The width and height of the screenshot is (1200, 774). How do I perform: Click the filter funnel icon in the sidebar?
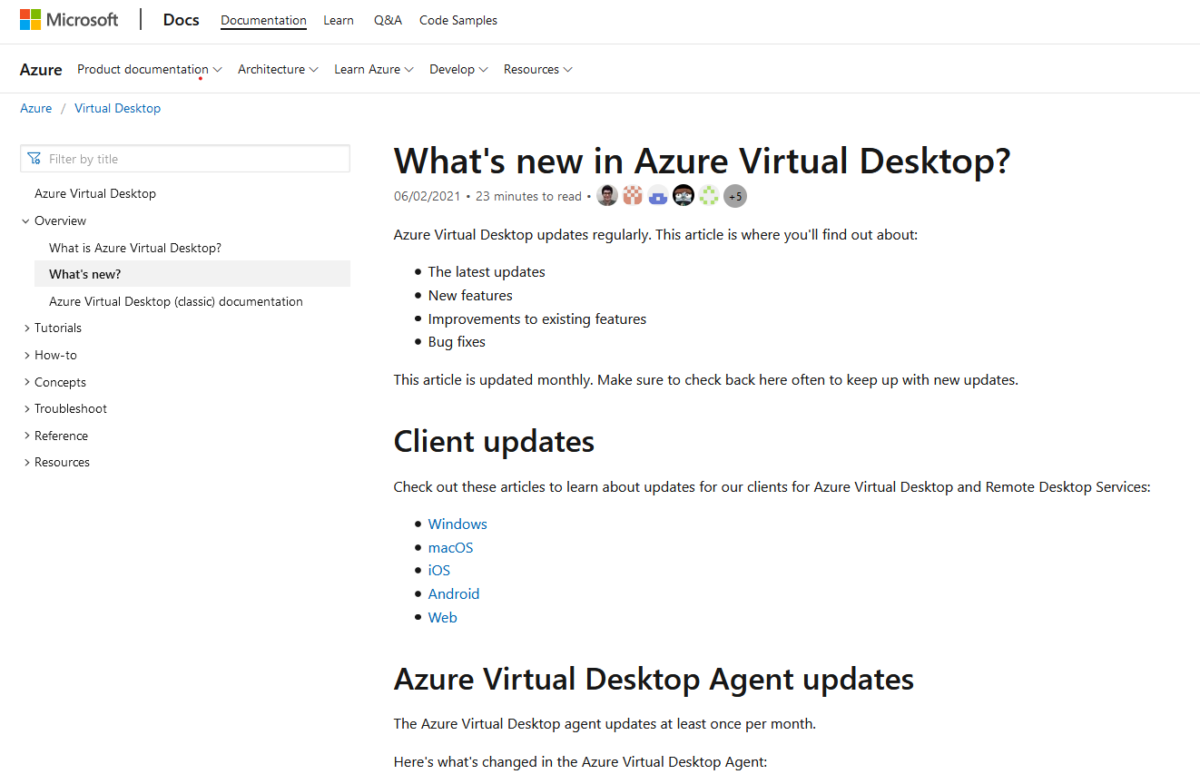pos(35,158)
